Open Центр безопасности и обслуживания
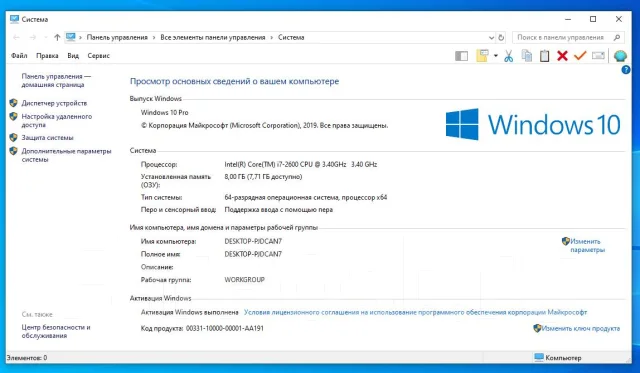Screen dimensions: 640x373 pos(56,331)
